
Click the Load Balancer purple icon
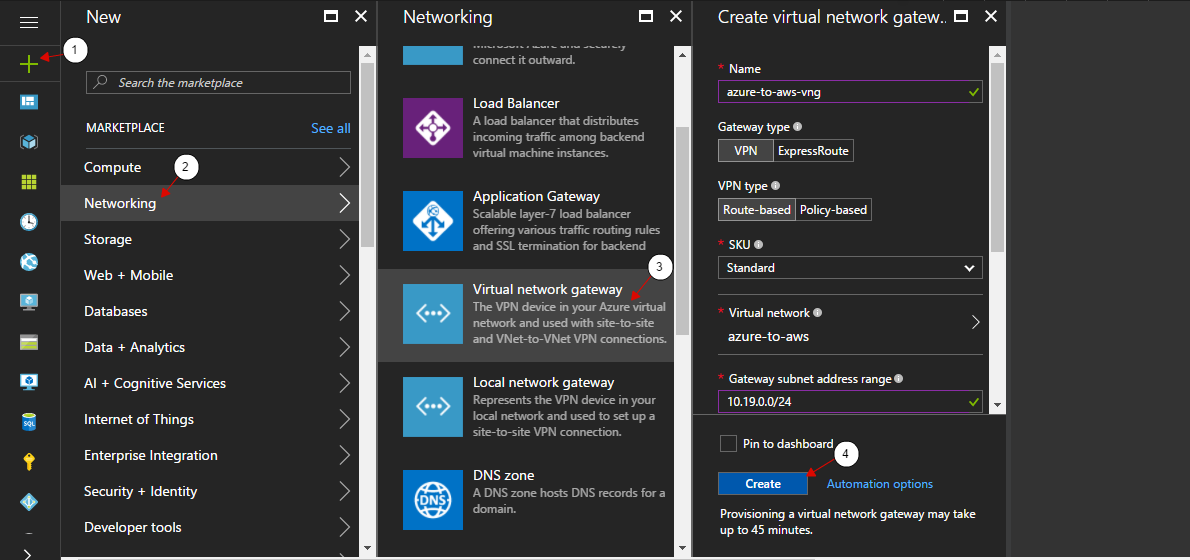[x=433, y=127]
